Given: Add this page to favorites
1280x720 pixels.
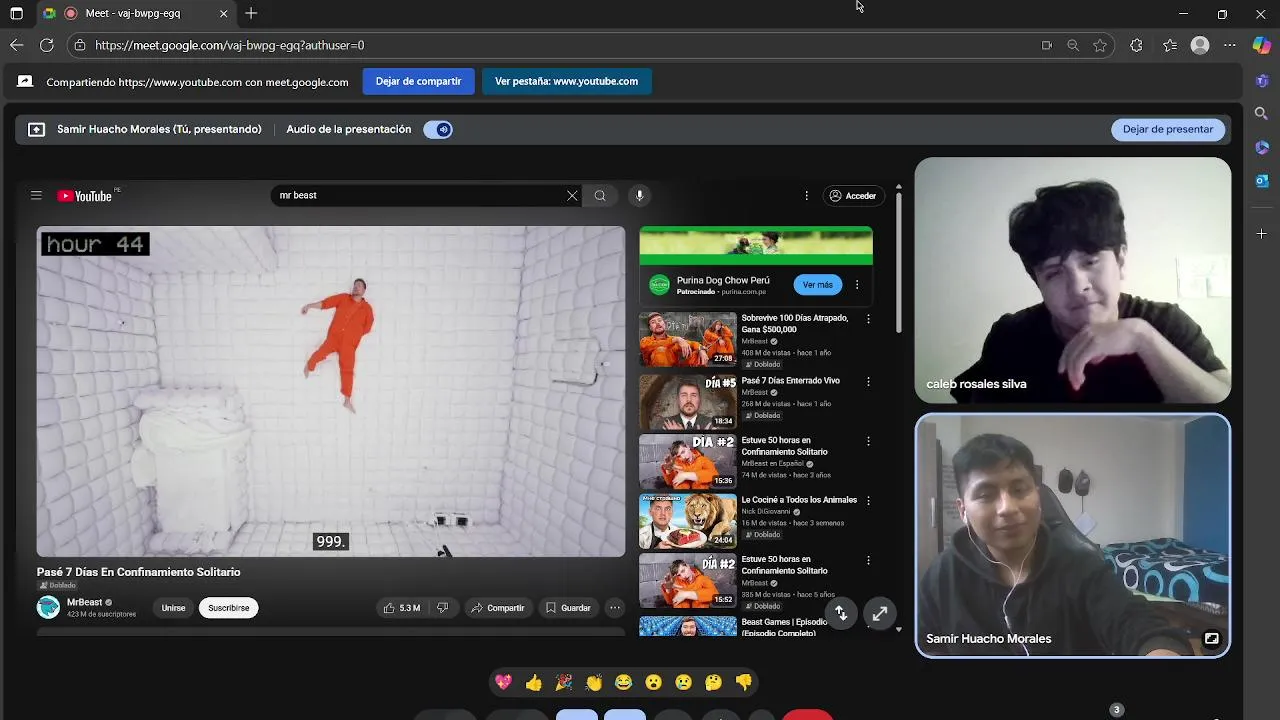Looking at the screenshot, I should [1100, 45].
